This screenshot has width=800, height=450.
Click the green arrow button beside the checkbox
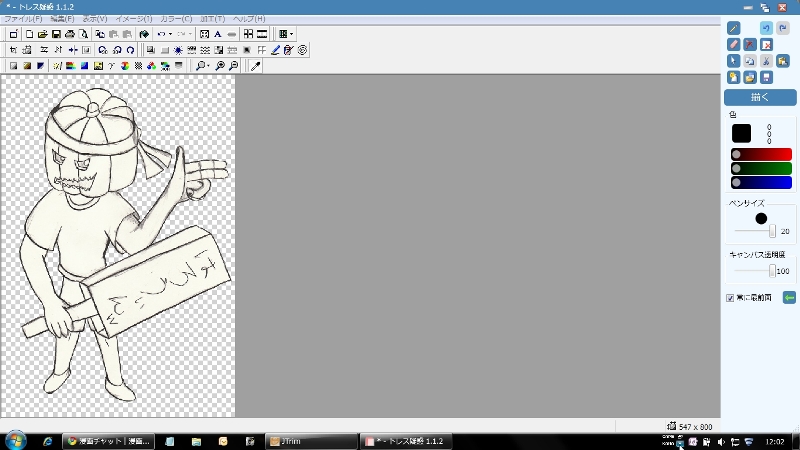pyautogui.click(x=789, y=297)
